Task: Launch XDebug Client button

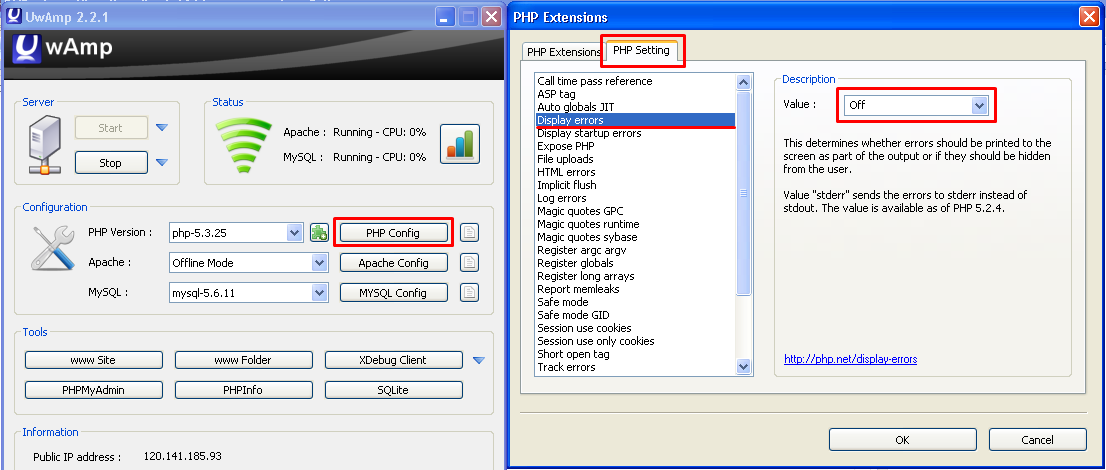Action: point(394,360)
